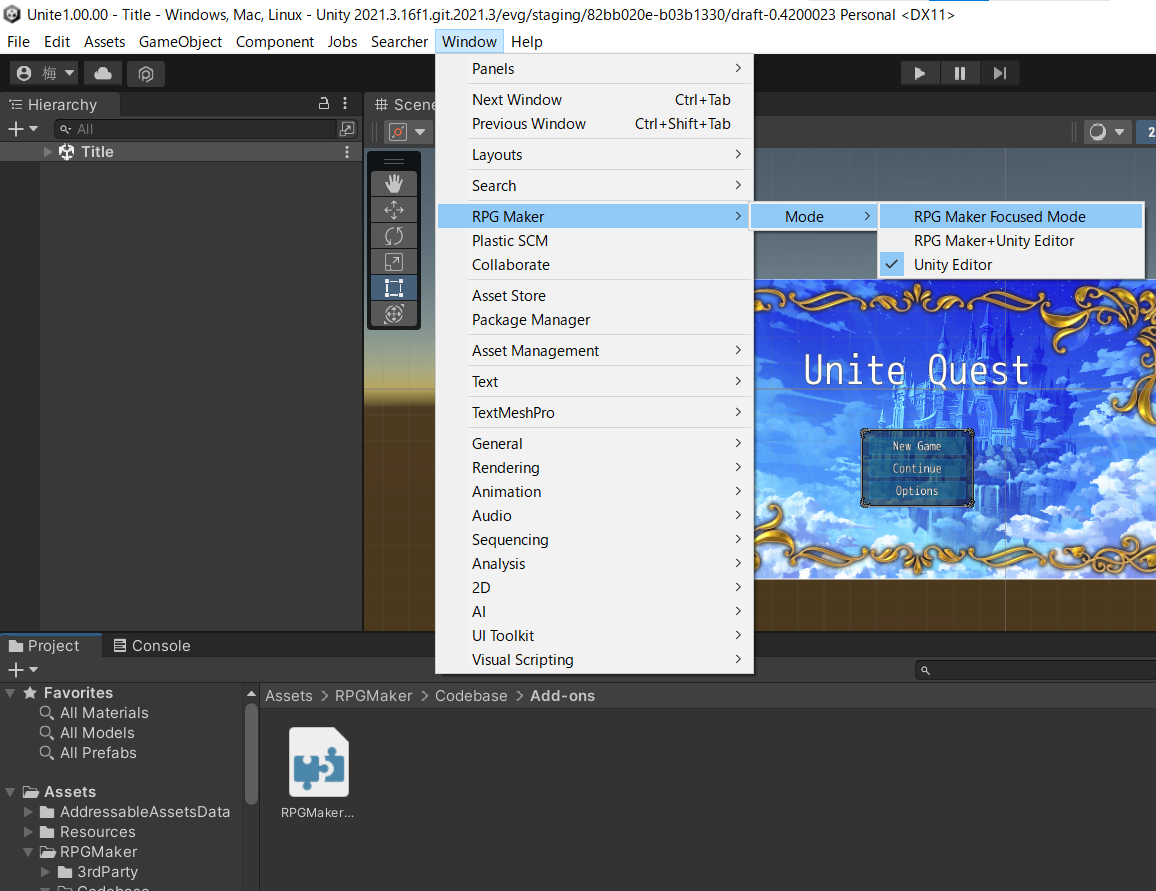This screenshot has height=891, width=1156.
Task: Select the Scale tool in Scene
Action: pos(394,262)
